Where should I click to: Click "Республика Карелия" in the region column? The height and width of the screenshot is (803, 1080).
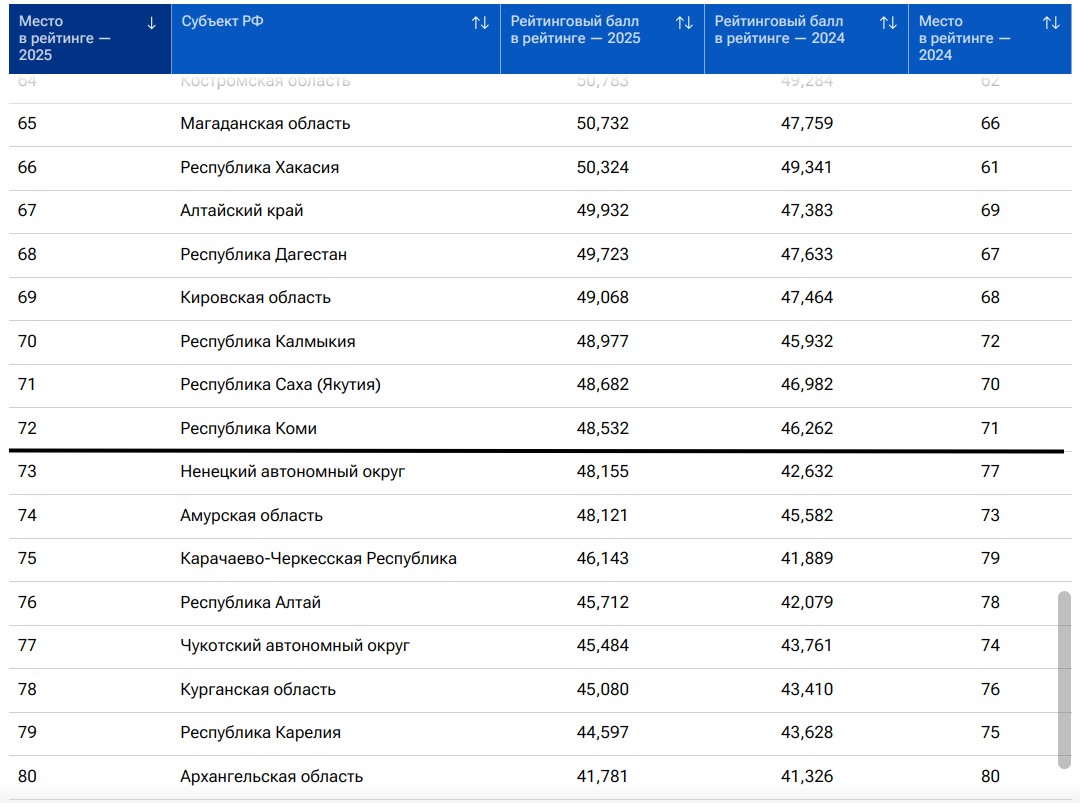[260, 733]
